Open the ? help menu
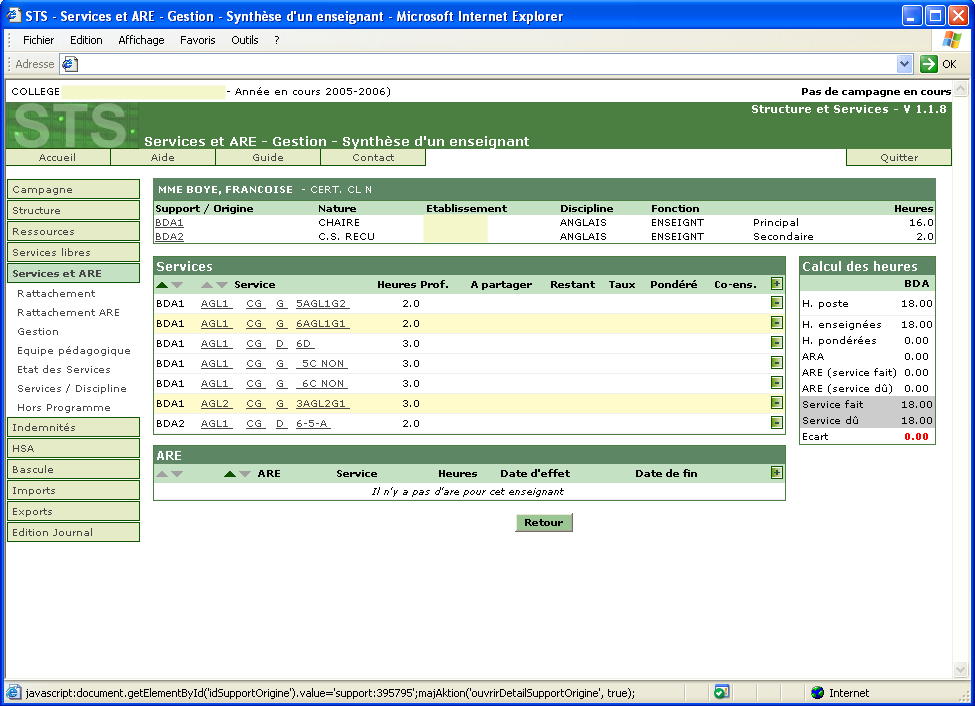The image size is (975, 706). (x=277, y=40)
